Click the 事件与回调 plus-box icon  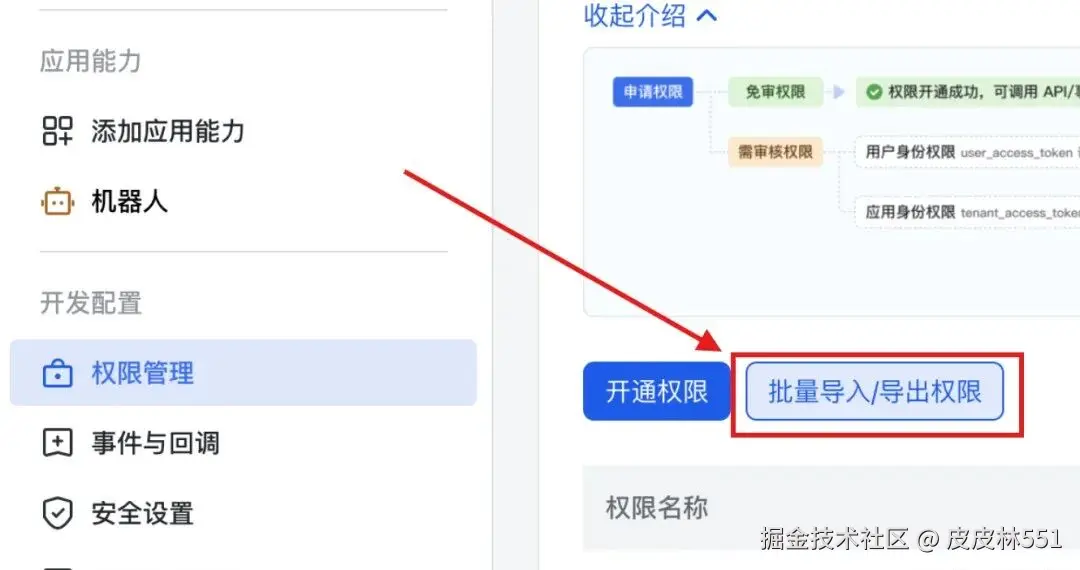coord(57,443)
